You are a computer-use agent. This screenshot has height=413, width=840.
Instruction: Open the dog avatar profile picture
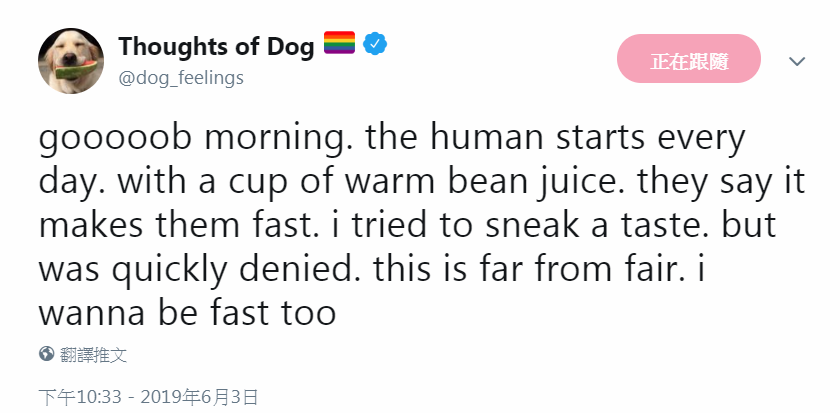click(71, 61)
